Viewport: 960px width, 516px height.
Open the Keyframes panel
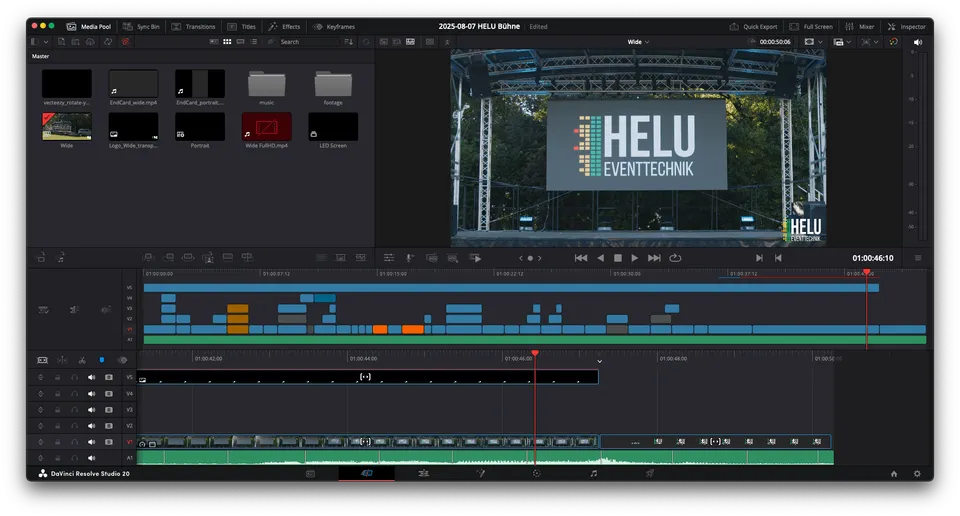click(x=334, y=26)
